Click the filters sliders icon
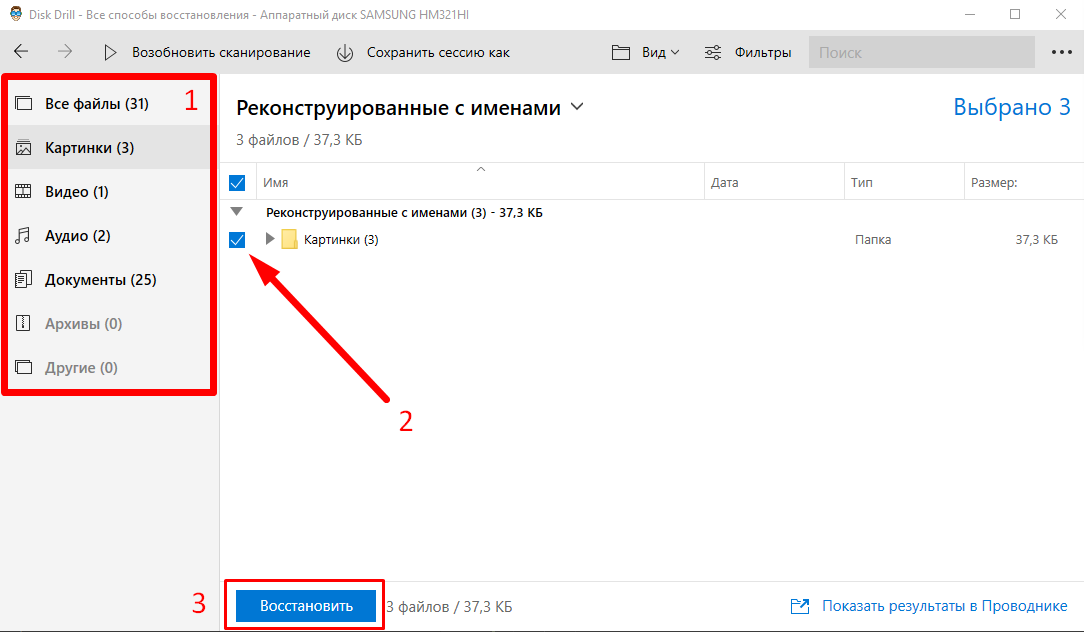Image resolution: width=1084 pixels, height=632 pixels. coord(714,52)
